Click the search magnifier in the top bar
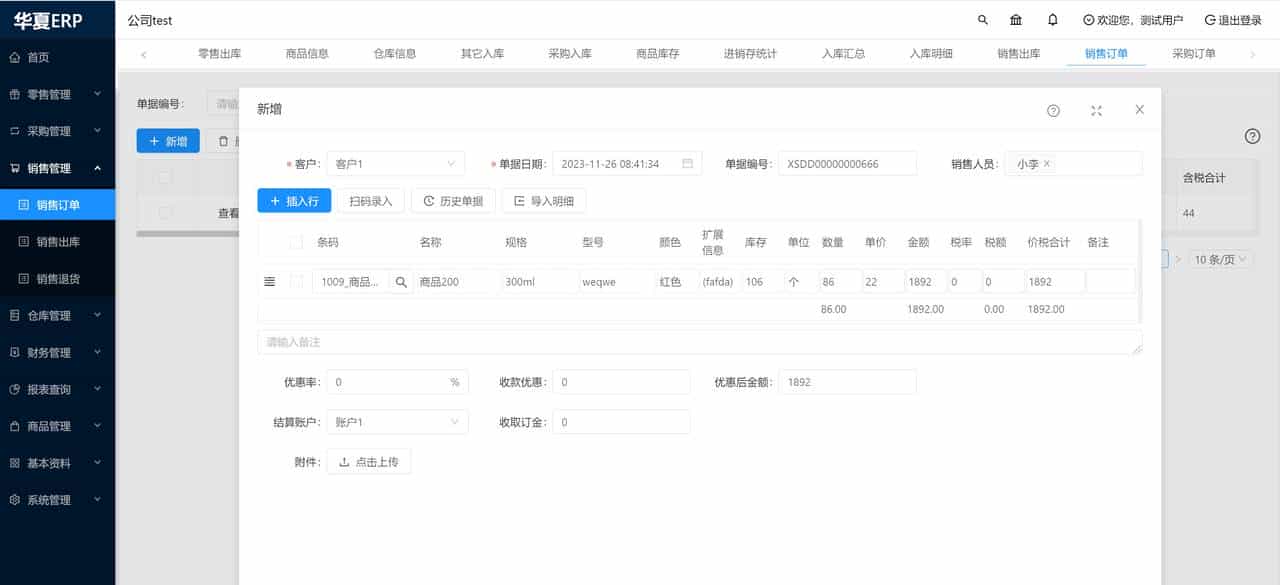1280x585 pixels. coord(982,19)
